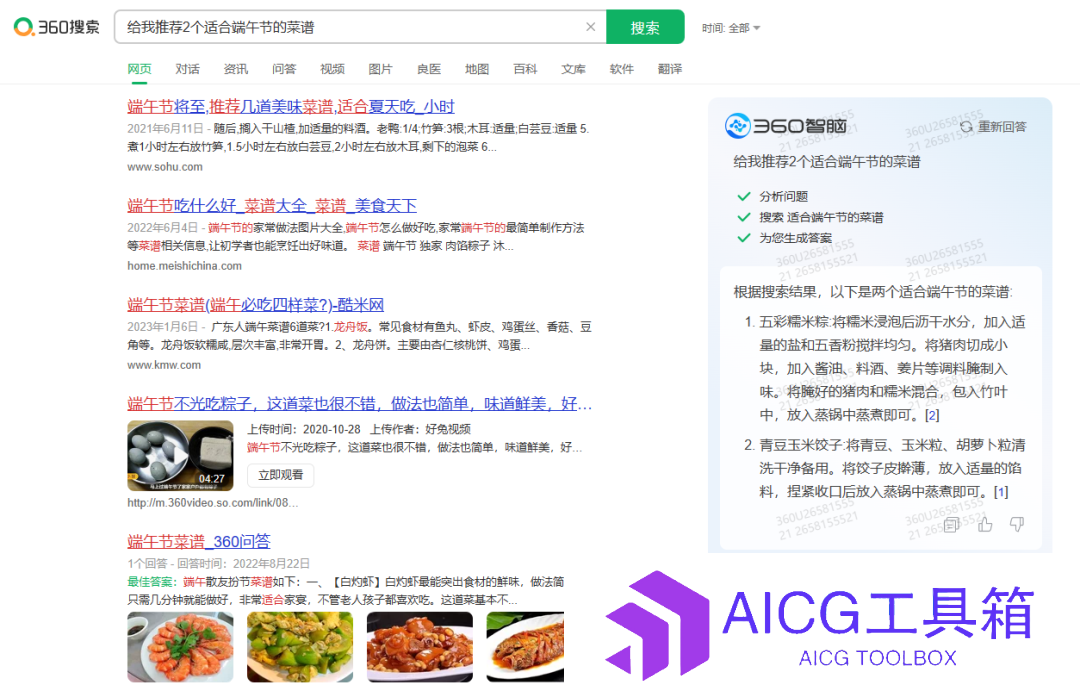The width and height of the screenshot is (1080, 691).
Task: Click the 上传时间: 2020-10-28 text
Action: tap(304, 429)
